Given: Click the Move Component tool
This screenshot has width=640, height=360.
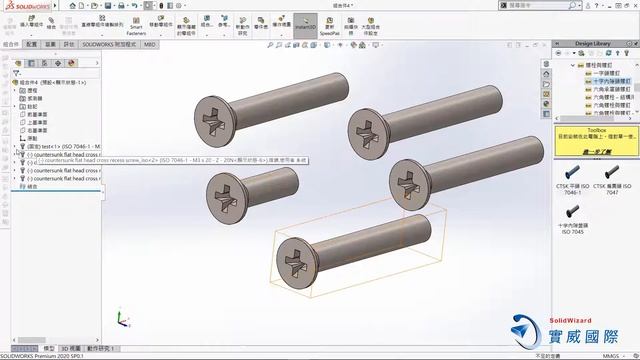Looking at the screenshot, I should tap(160, 21).
